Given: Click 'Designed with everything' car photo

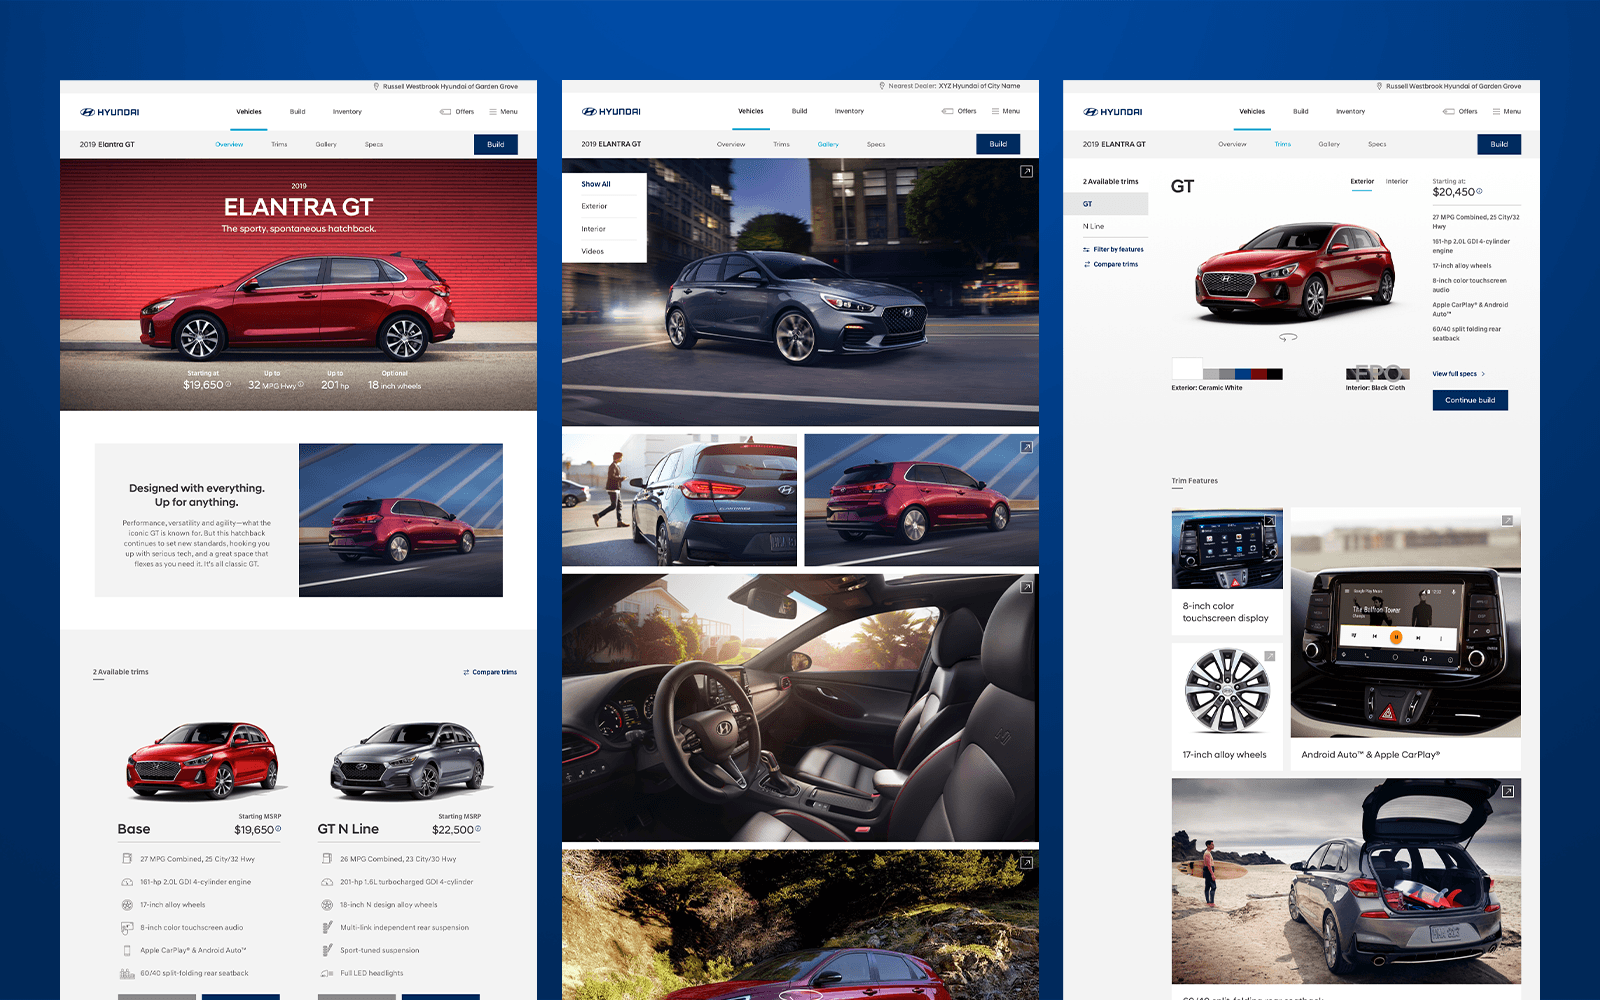Looking at the screenshot, I should [x=401, y=520].
